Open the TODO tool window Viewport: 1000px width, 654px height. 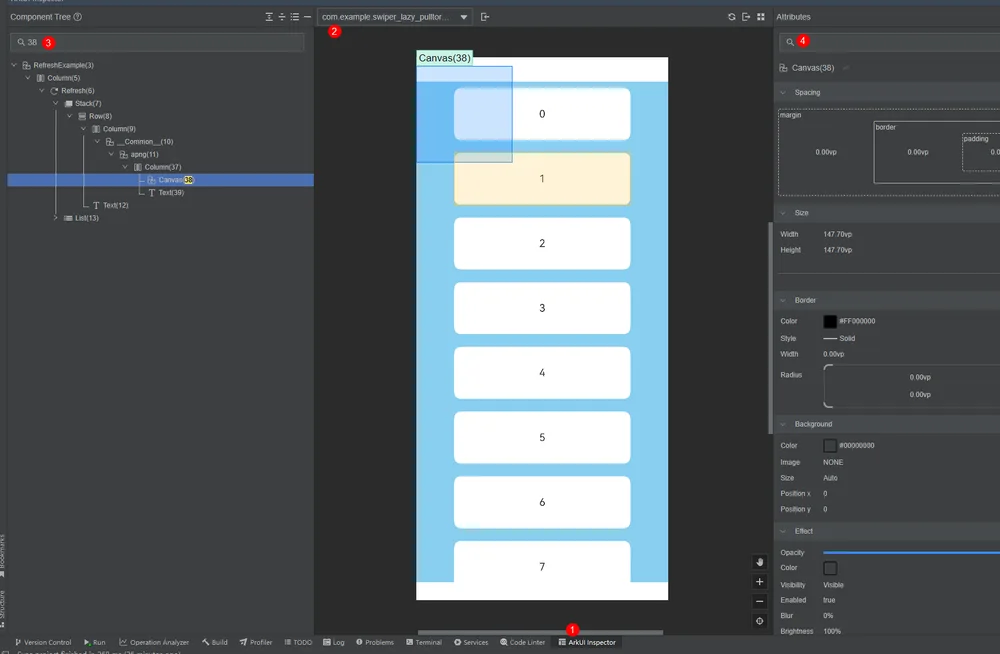click(x=298, y=643)
